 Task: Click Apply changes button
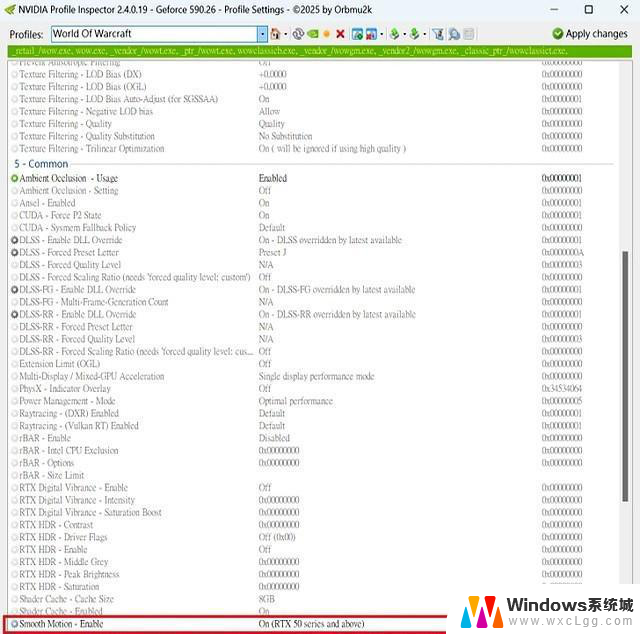(590, 34)
